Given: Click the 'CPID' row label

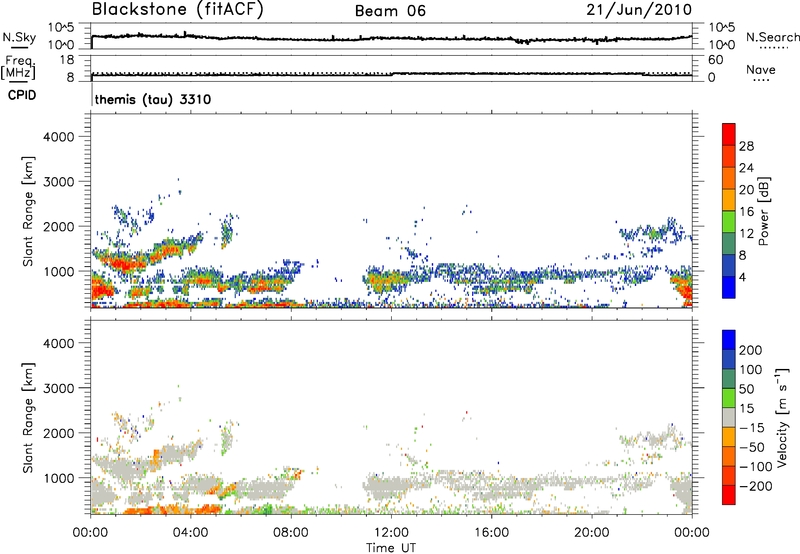Looking at the screenshot, I should (22, 95).
